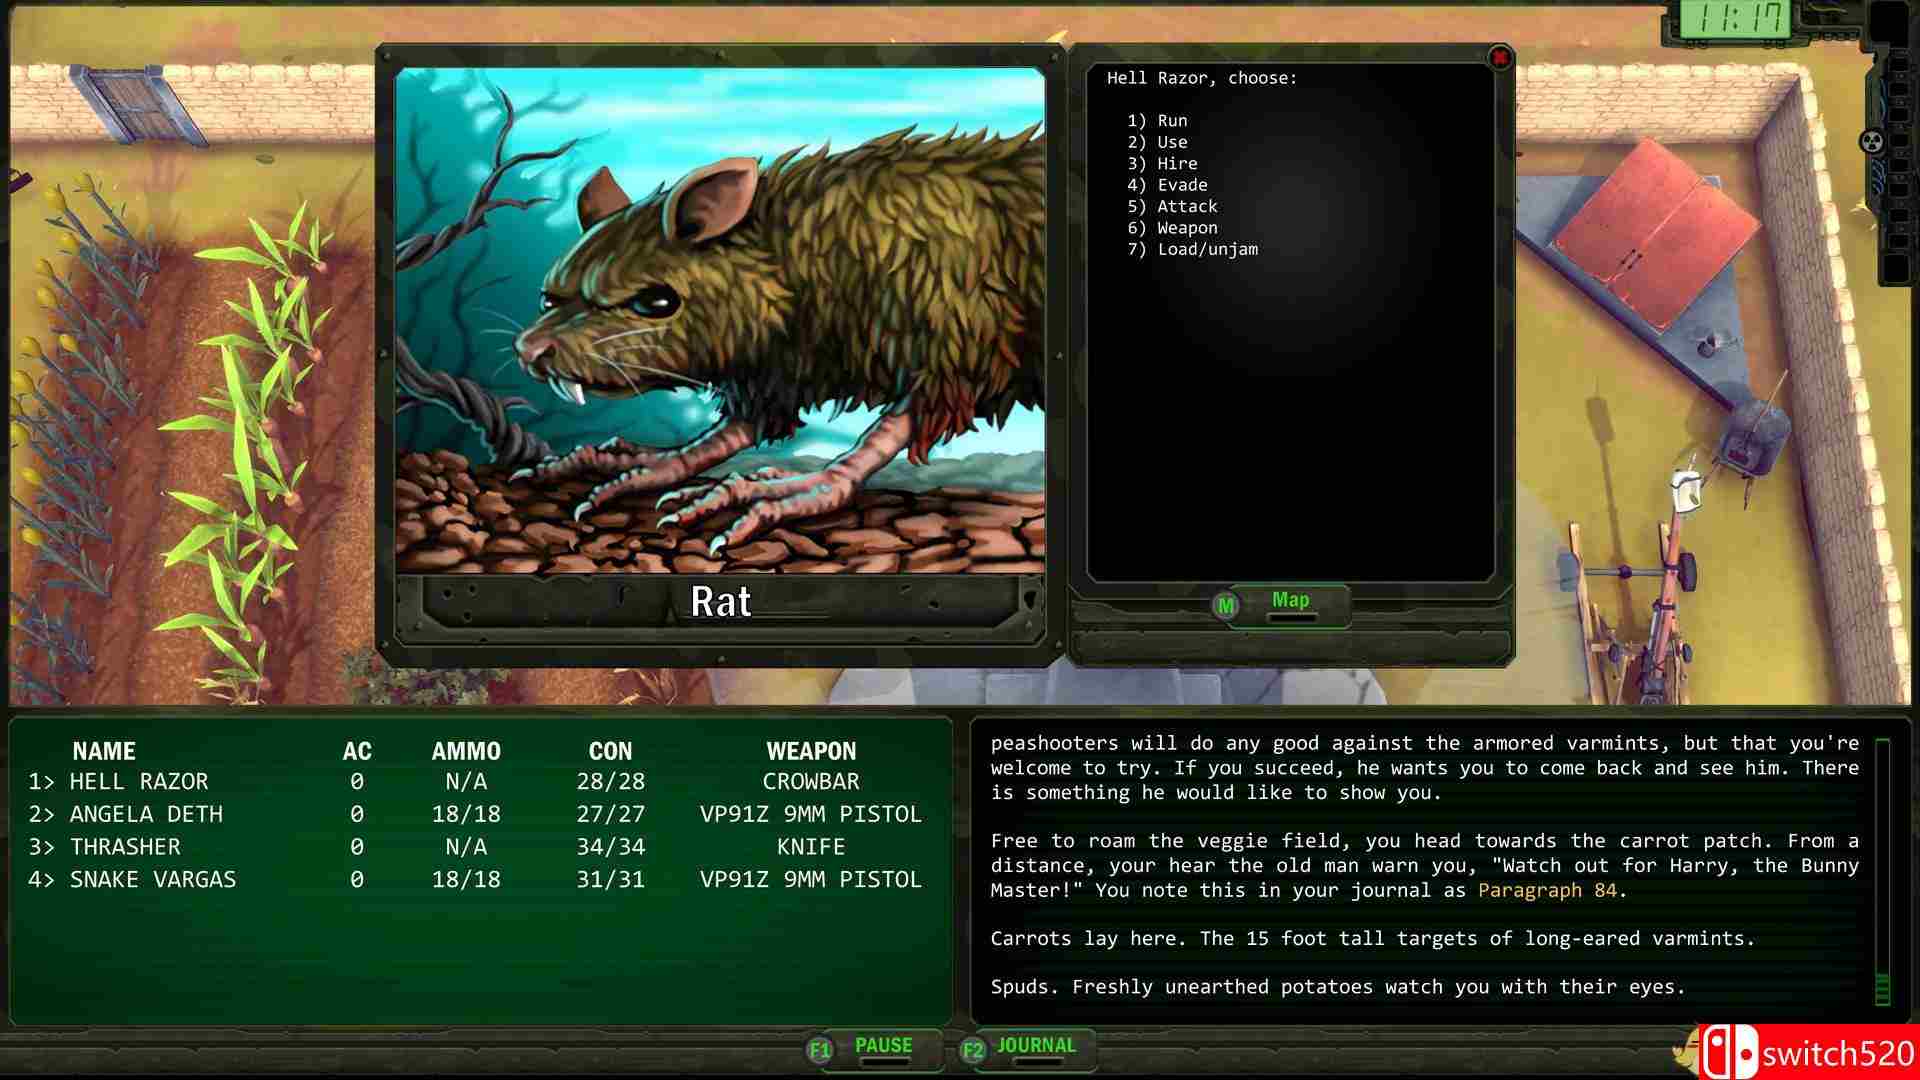The width and height of the screenshot is (1920, 1080).
Task: Choose the Run combat option
Action: tap(1171, 121)
